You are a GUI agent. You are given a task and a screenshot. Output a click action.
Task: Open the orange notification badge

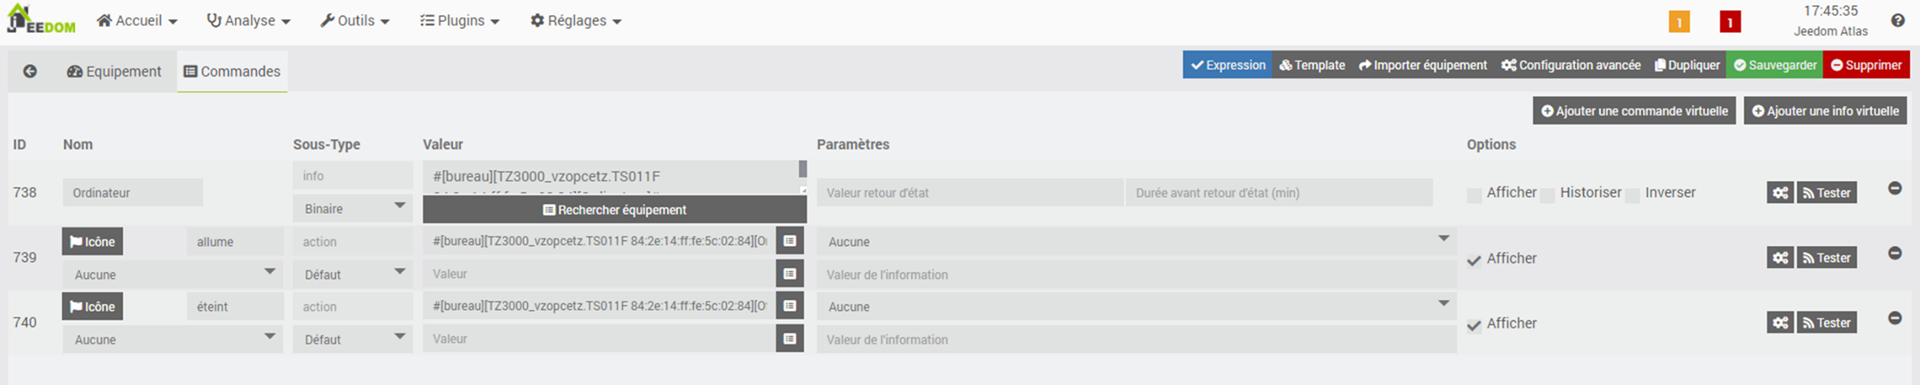tap(1679, 22)
